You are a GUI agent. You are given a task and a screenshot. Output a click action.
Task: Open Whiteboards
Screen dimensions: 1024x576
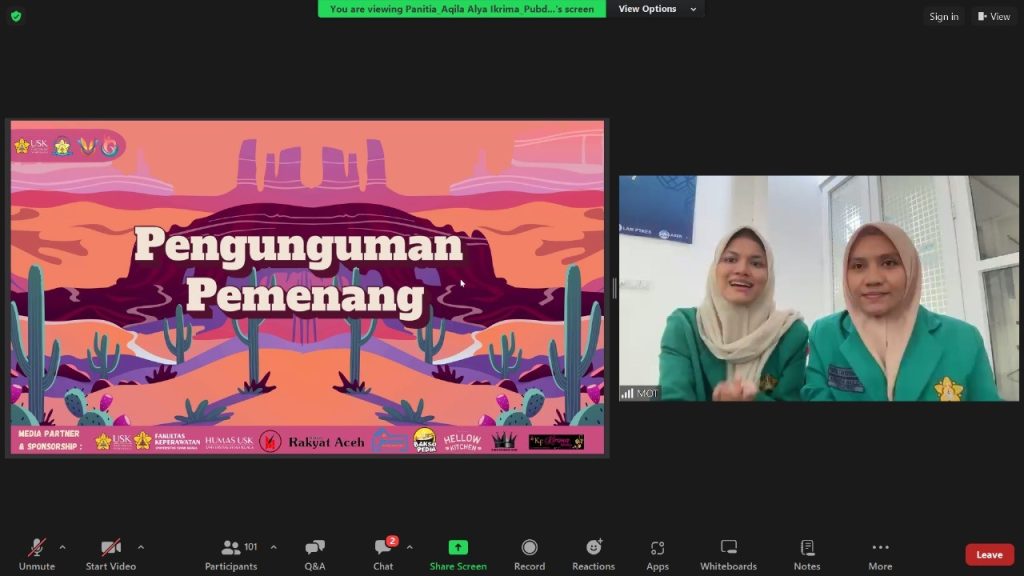click(728, 553)
